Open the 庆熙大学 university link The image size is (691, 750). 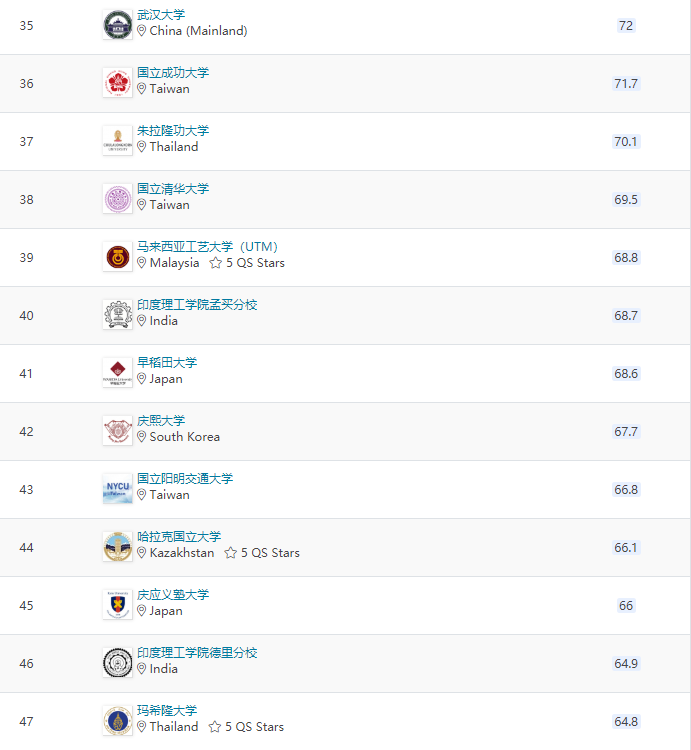click(161, 421)
